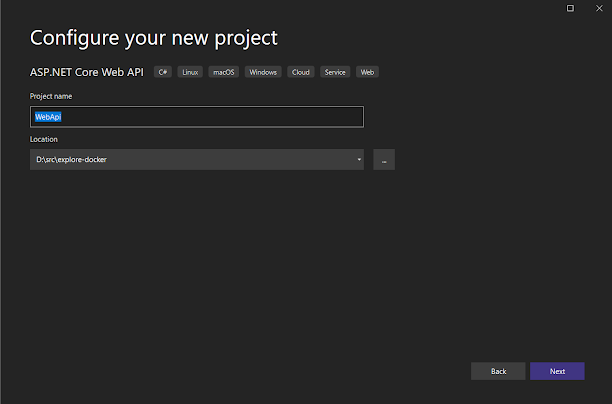Click the highlighted WebApi text
Image resolution: width=612 pixels, height=404 pixels.
coord(48,117)
